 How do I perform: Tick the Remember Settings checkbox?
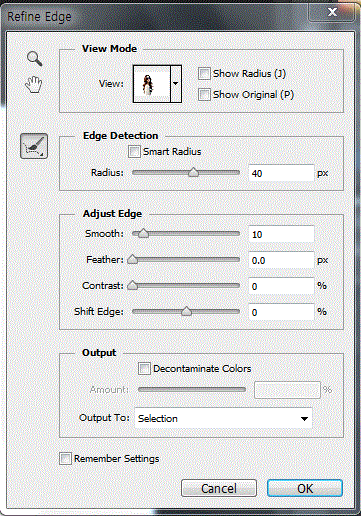65,458
